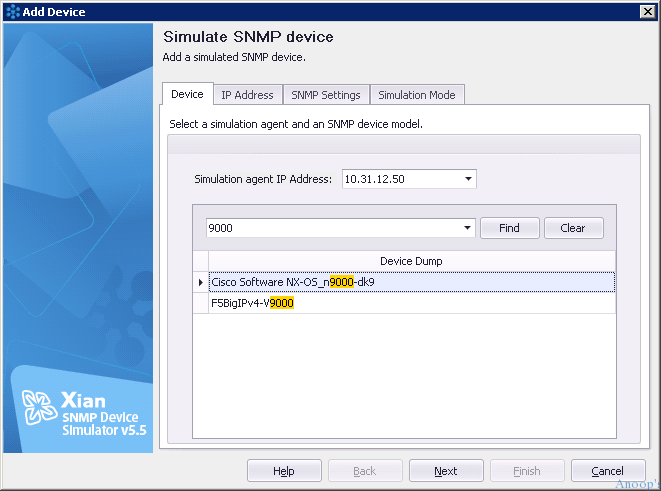Viewport: 661px width, 491px height.
Task: Close the Add Device dialog window
Action: 648,12
